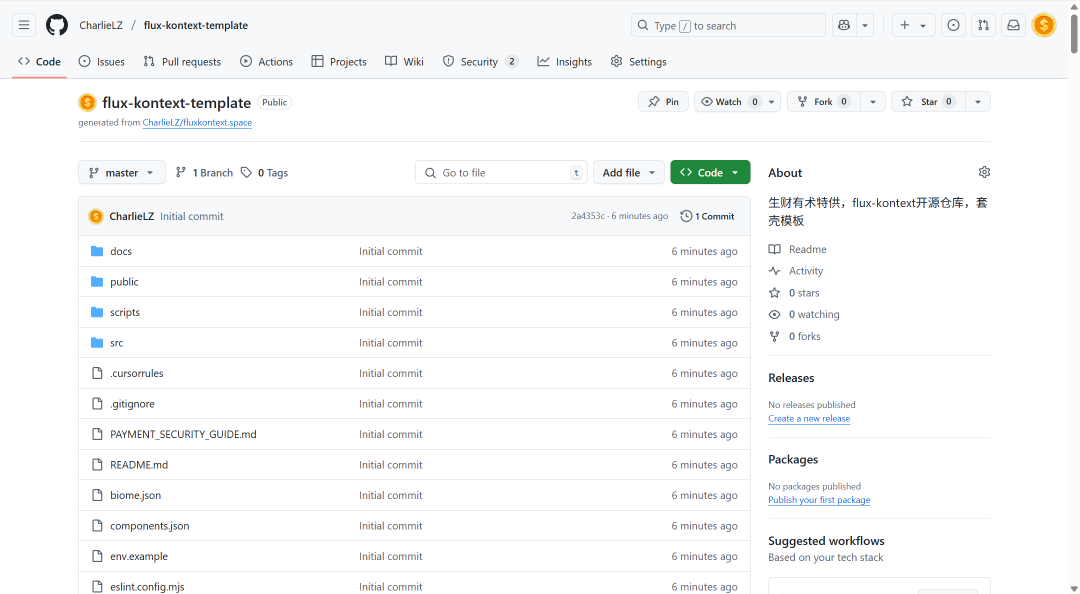Viewport: 1080px width, 594px height.
Task: Open the Security tab
Action: (x=480, y=61)
